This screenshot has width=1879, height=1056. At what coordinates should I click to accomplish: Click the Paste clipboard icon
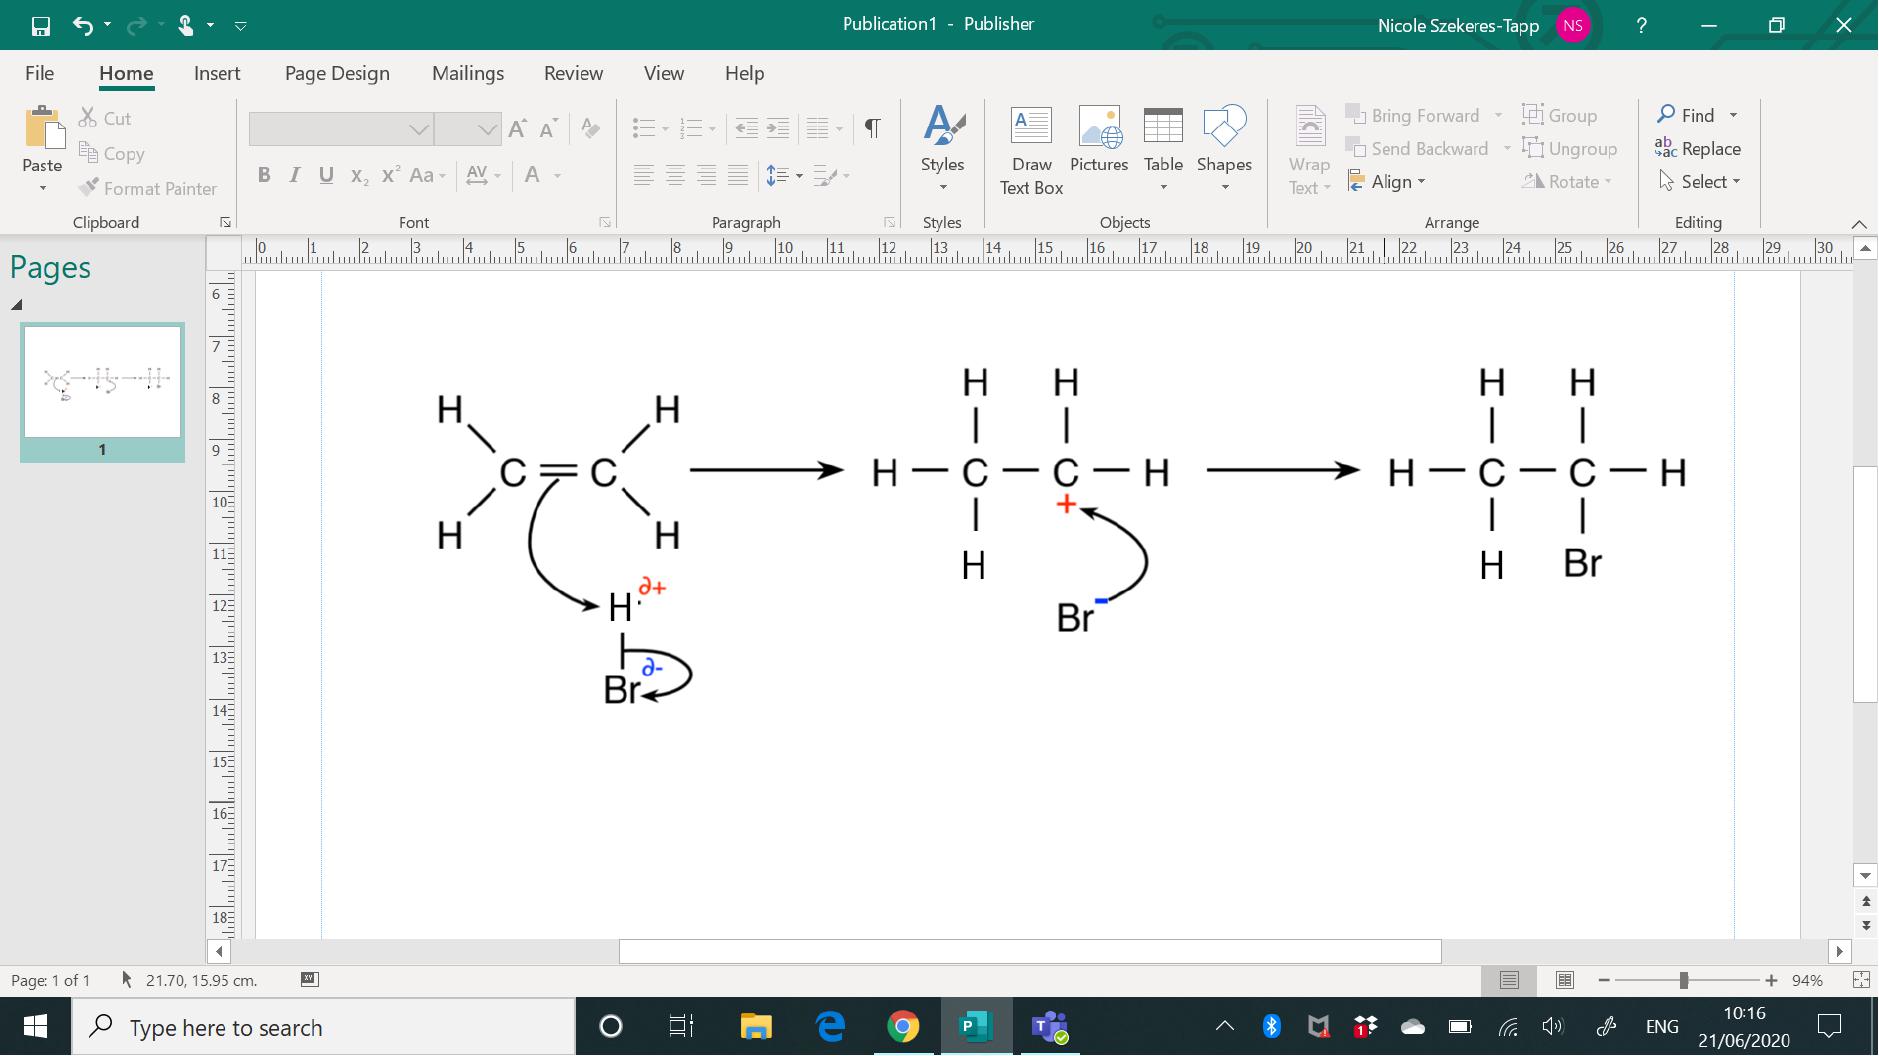[42, 130]
